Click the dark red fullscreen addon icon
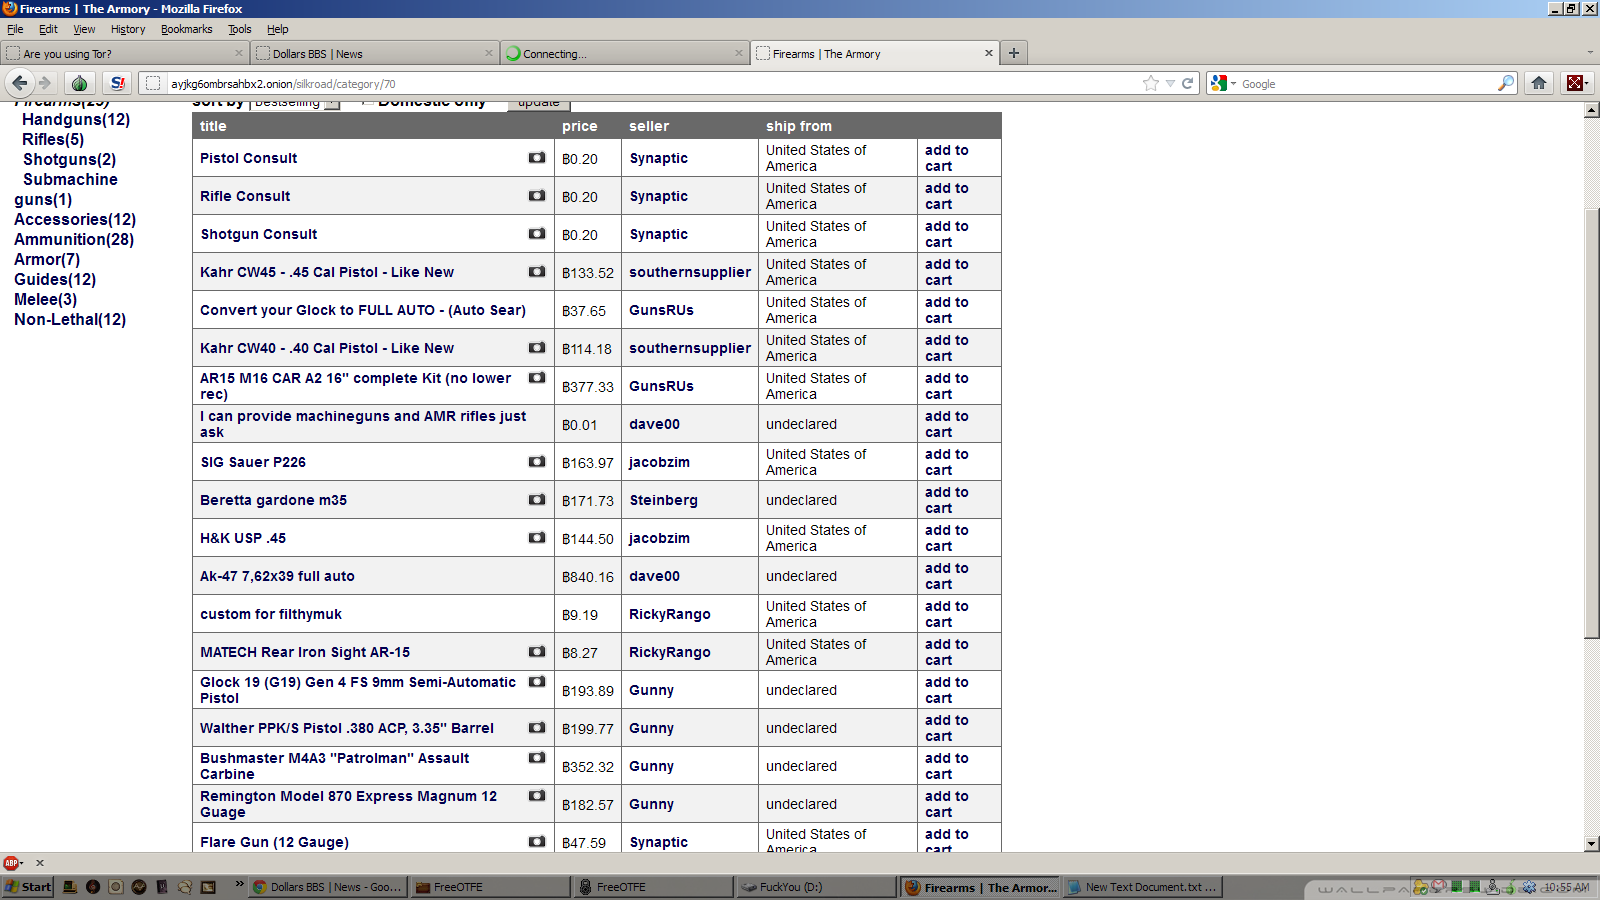This screenshot has width=1600, height=900. [x=1575, y=83]
